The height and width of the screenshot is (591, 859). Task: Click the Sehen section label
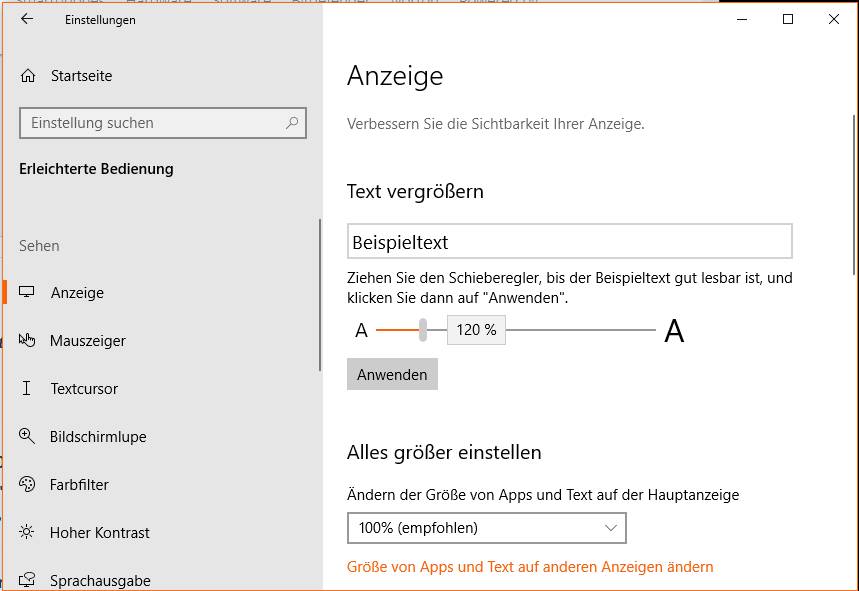point(39,246)
